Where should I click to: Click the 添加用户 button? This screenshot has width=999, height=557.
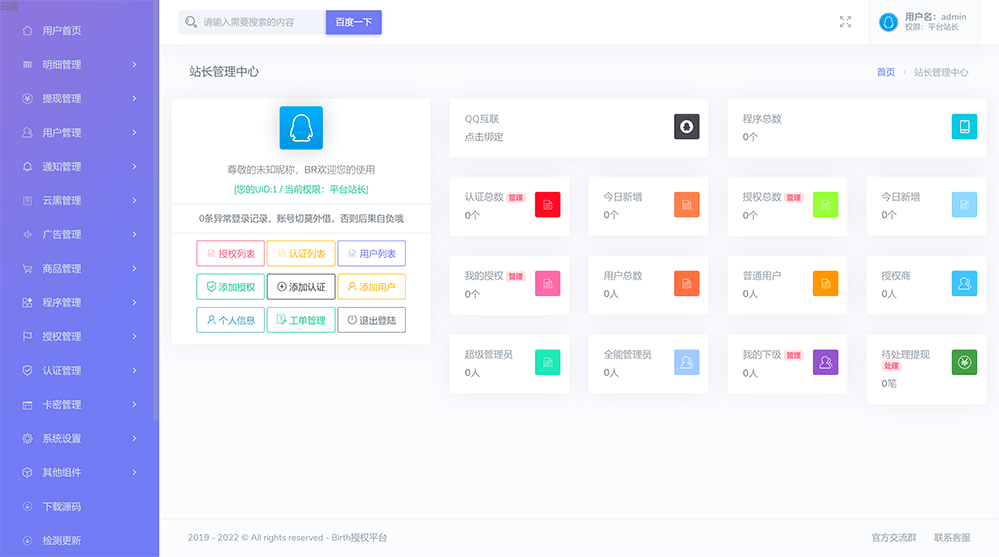tap(371, 287)
